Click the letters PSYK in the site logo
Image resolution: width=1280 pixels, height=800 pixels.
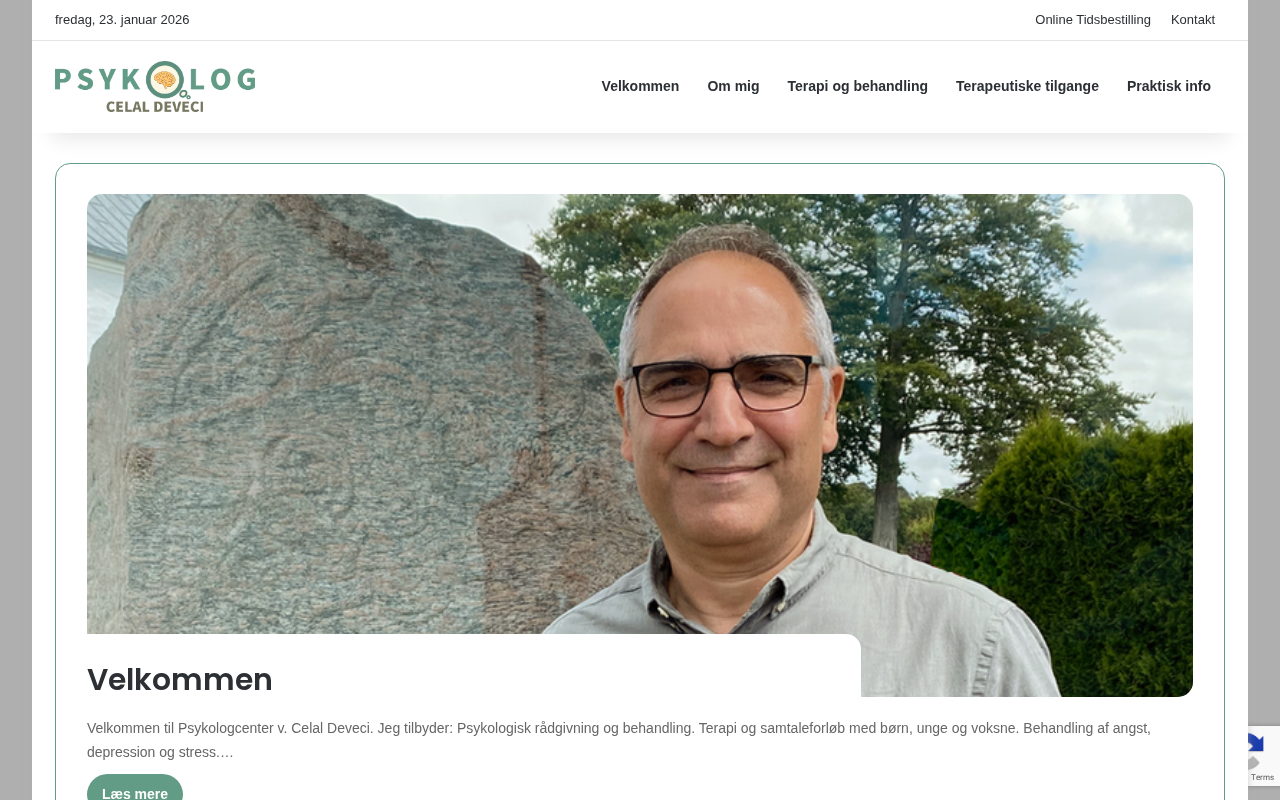(x=99, y=80)
